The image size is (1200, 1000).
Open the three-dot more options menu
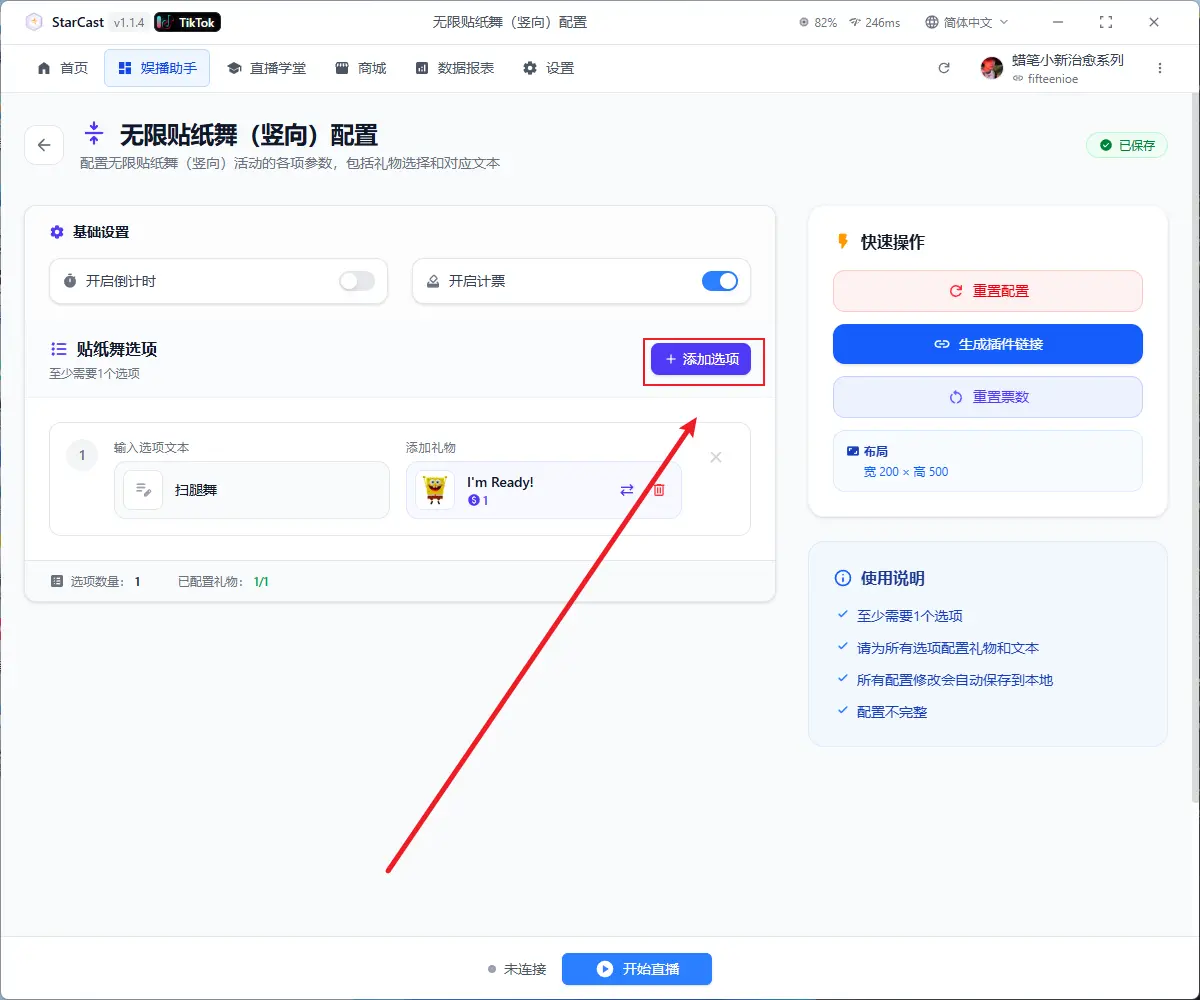tap(1160, 68)
